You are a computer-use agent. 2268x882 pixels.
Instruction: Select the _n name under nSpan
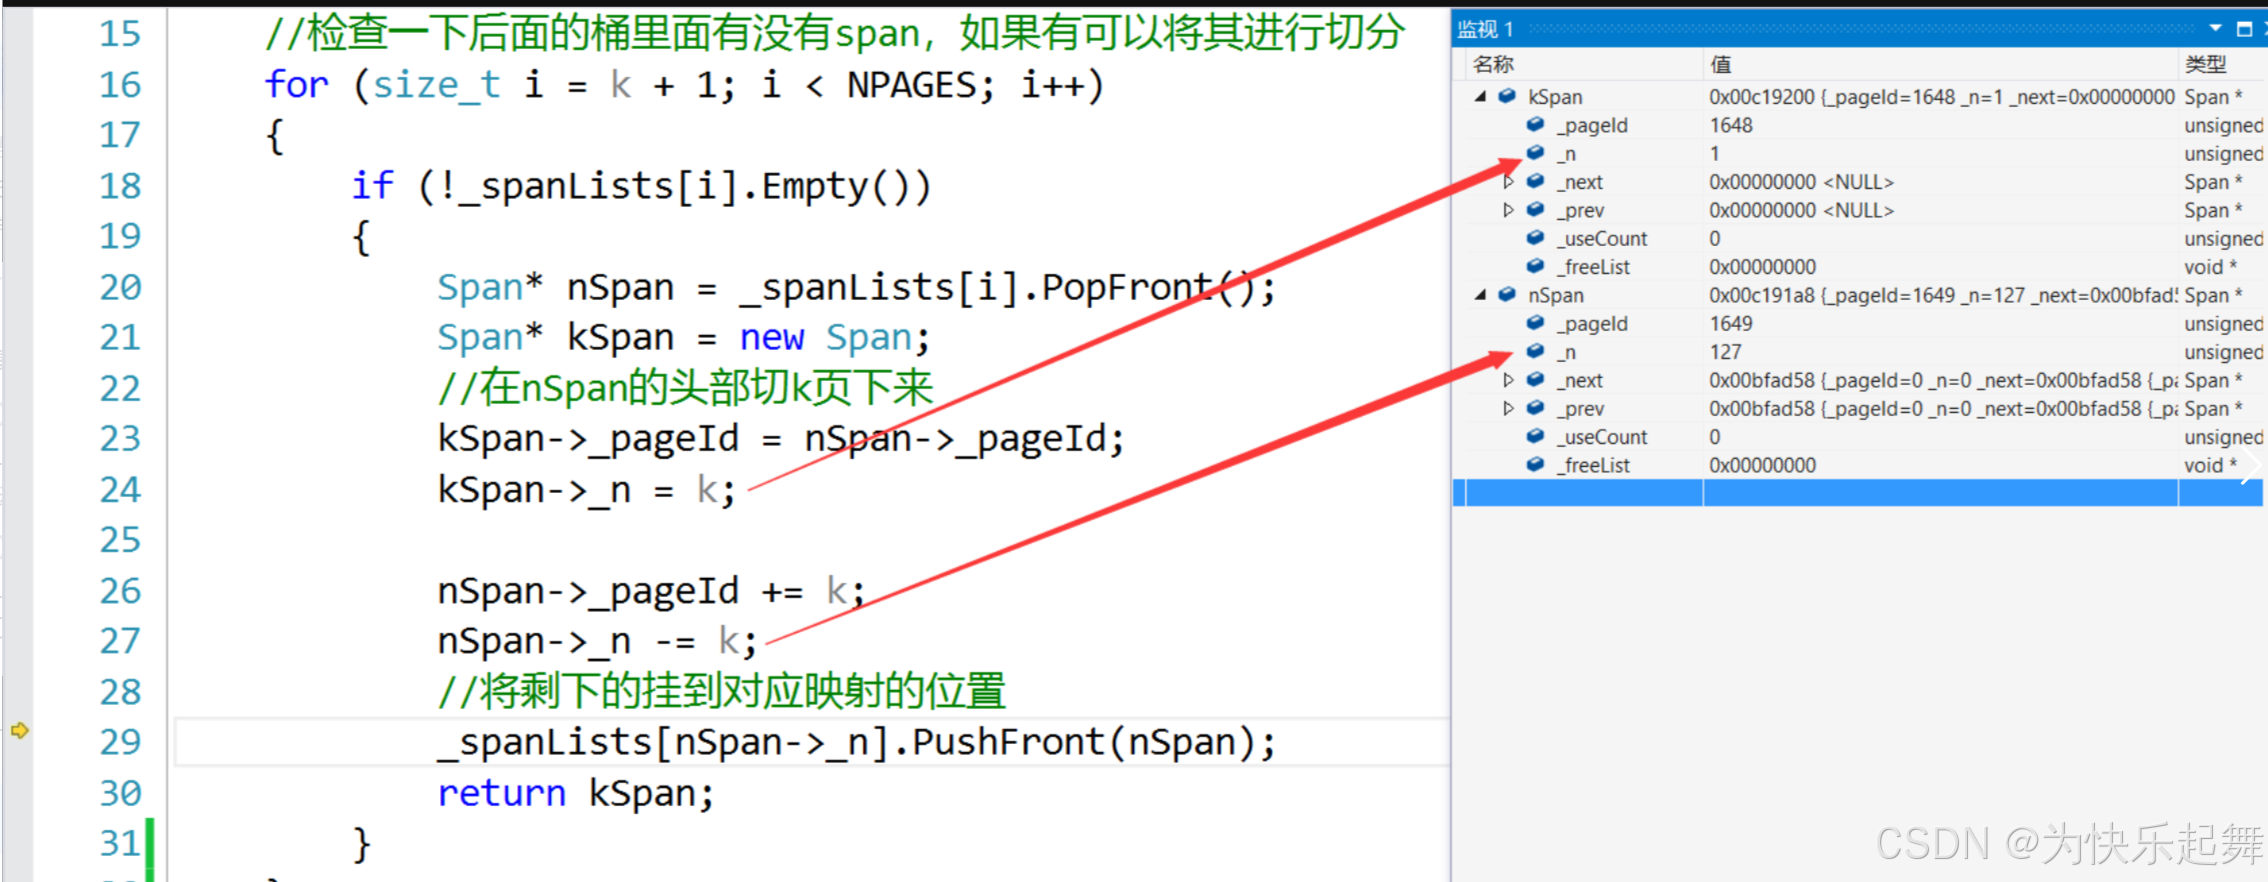click(1567, 353)
